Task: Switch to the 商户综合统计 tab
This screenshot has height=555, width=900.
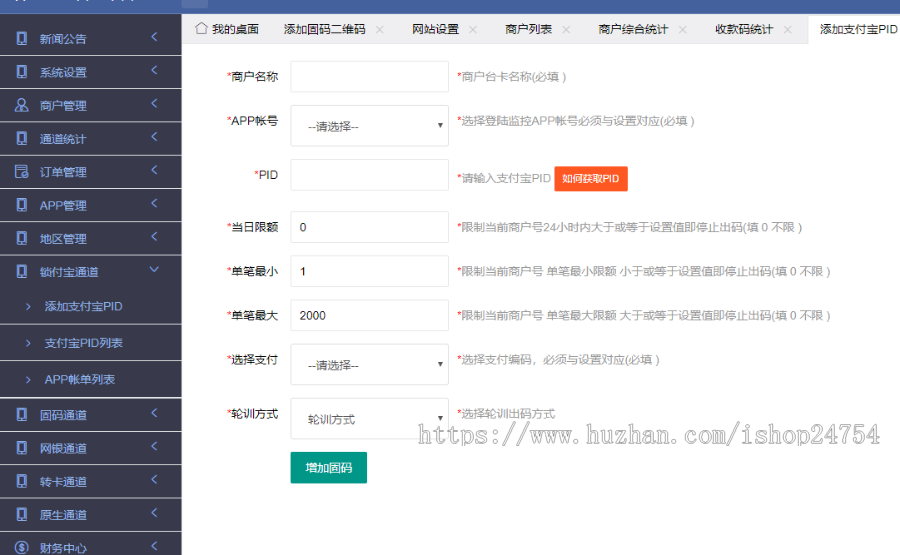Action: [633, 29]
